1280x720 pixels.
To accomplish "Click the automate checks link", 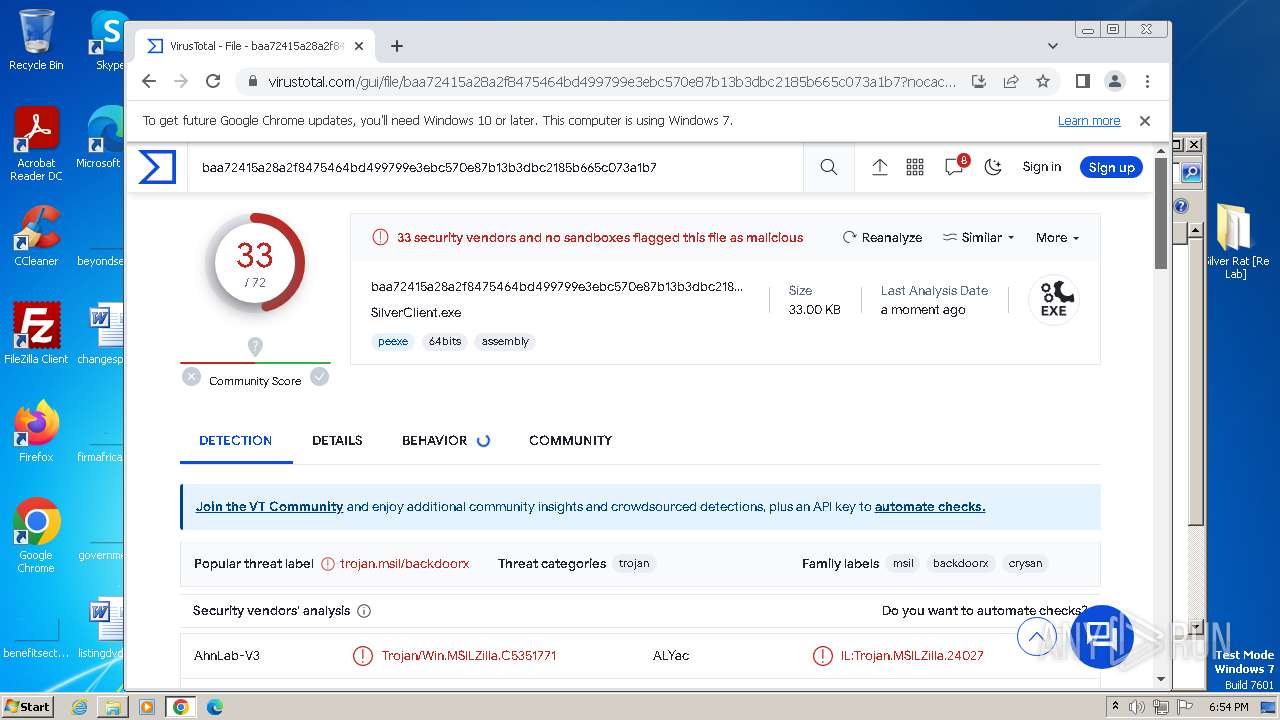I will [x=930, y=507].
